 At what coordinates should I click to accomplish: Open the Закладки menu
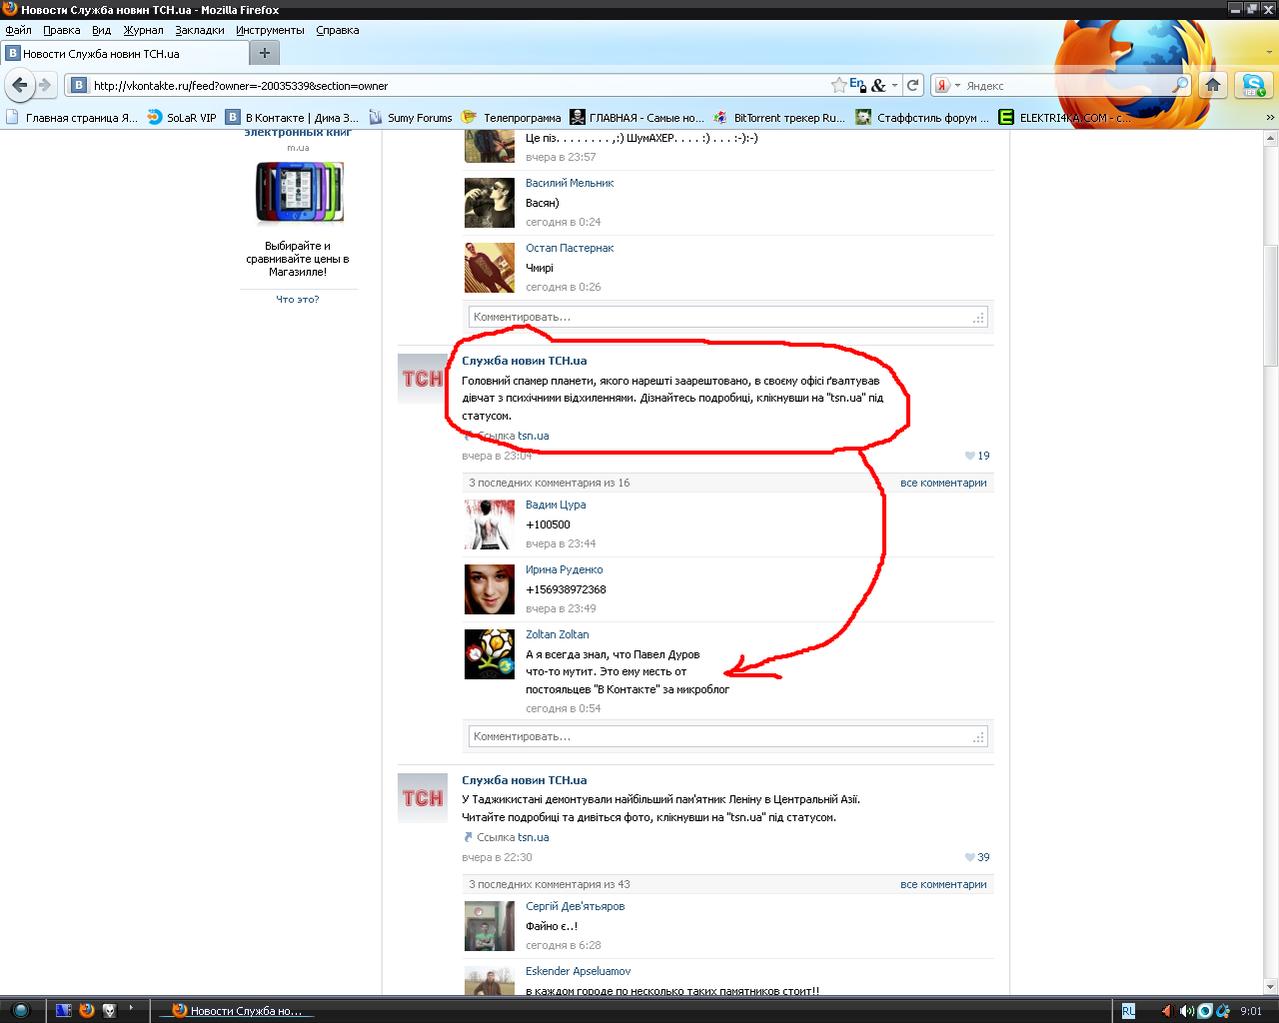199,30
